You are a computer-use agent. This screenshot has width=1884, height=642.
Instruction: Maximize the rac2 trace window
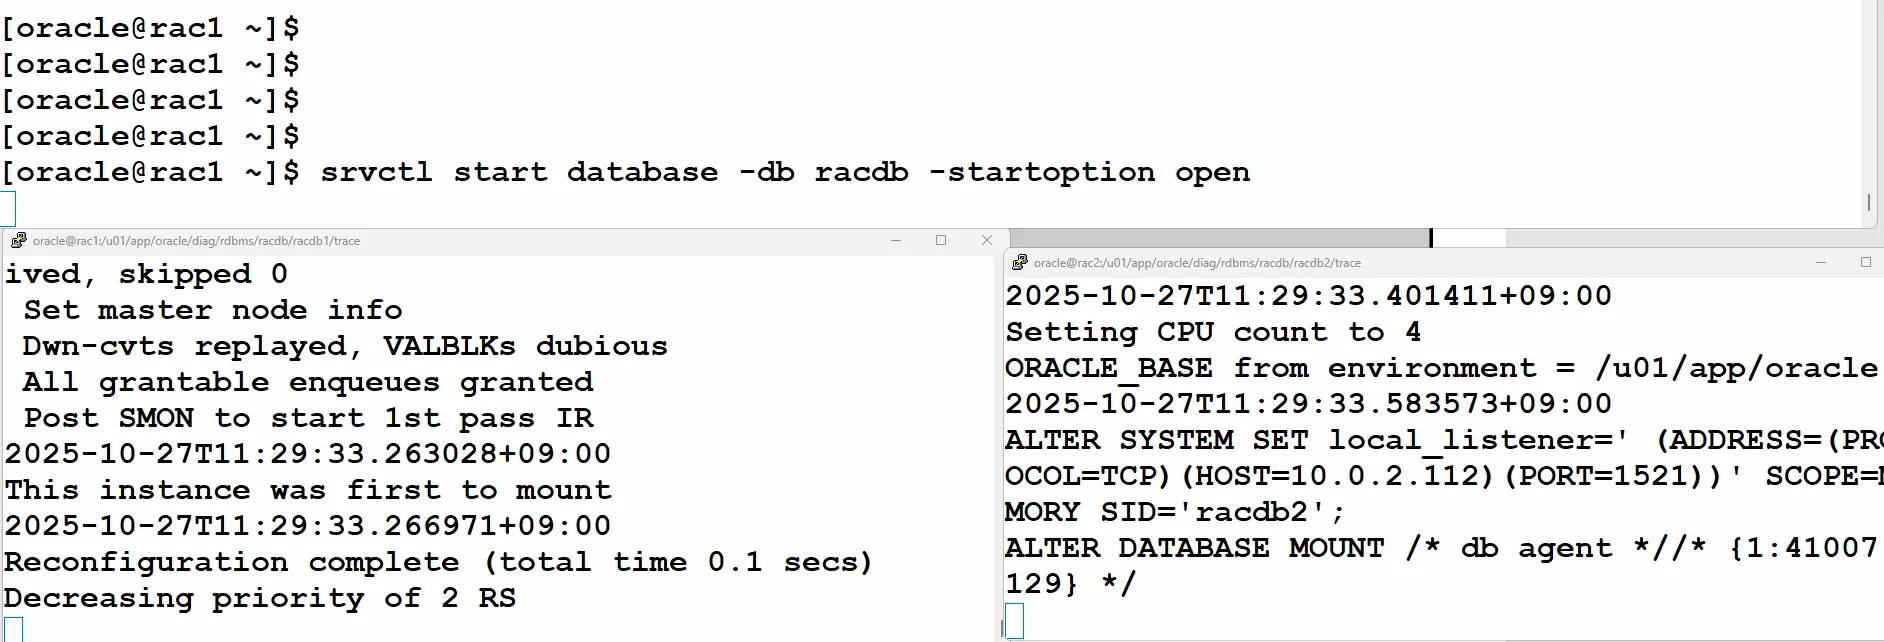(x=1865, y=262)
